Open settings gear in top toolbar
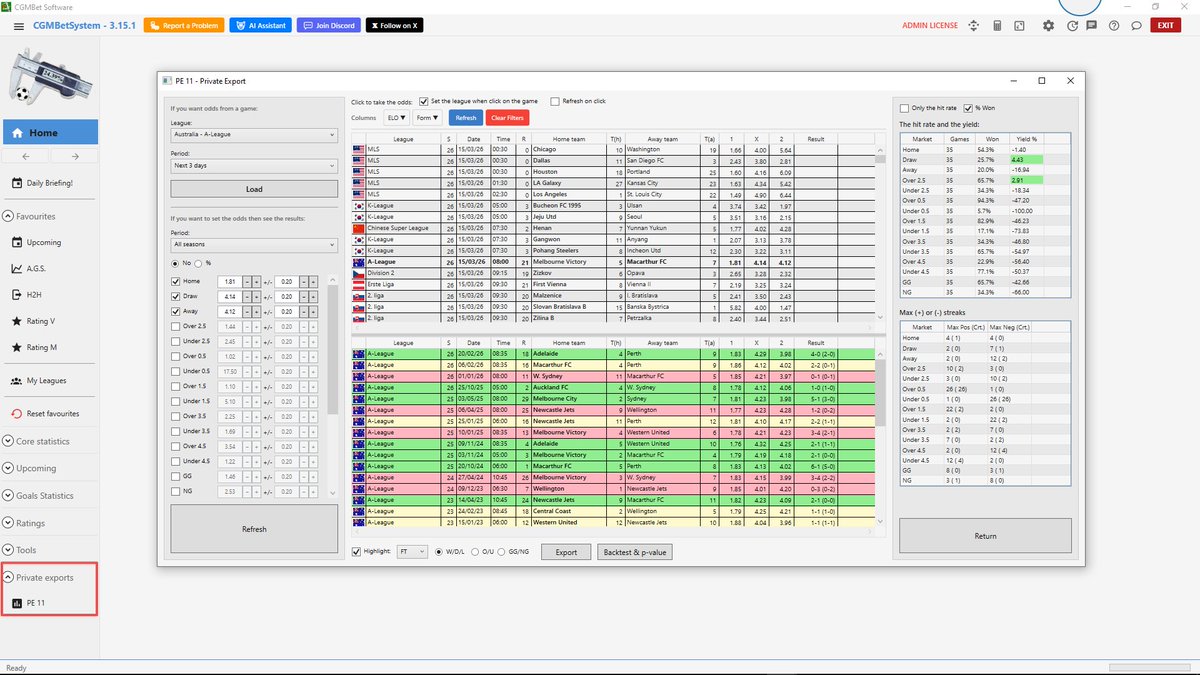This screenshot has width=1200, height=675. click(1048, 25)
